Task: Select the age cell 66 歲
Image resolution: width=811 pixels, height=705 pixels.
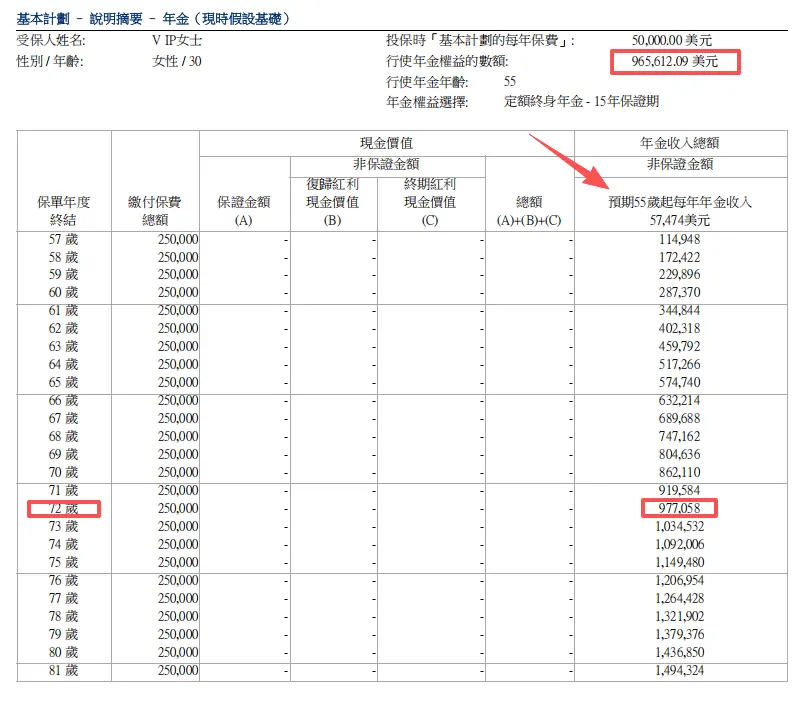Action: point(64,401)
